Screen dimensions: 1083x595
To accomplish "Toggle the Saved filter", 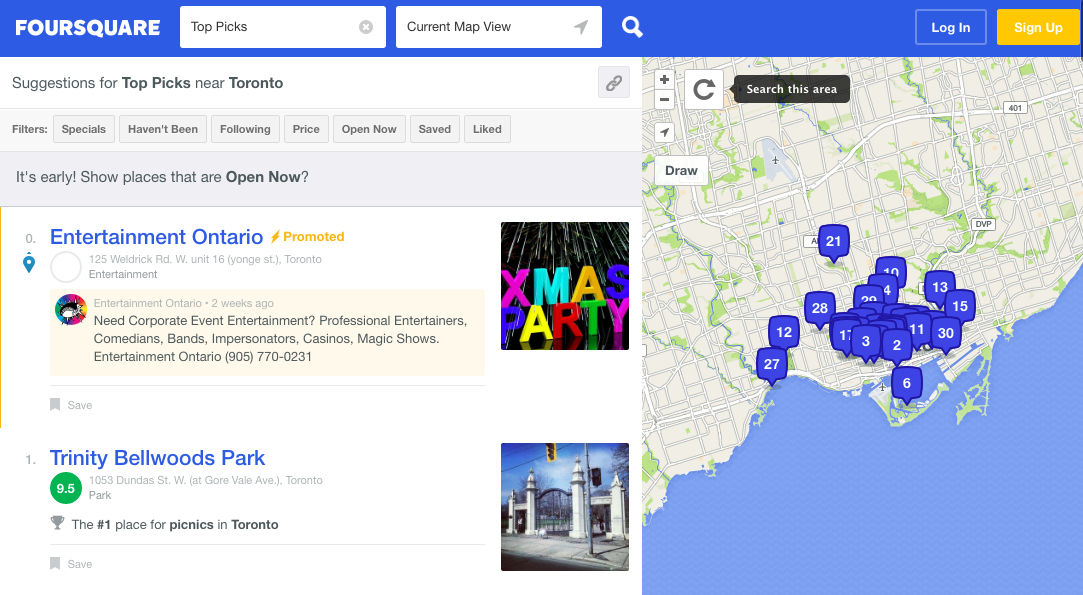I will click(434, 129).
